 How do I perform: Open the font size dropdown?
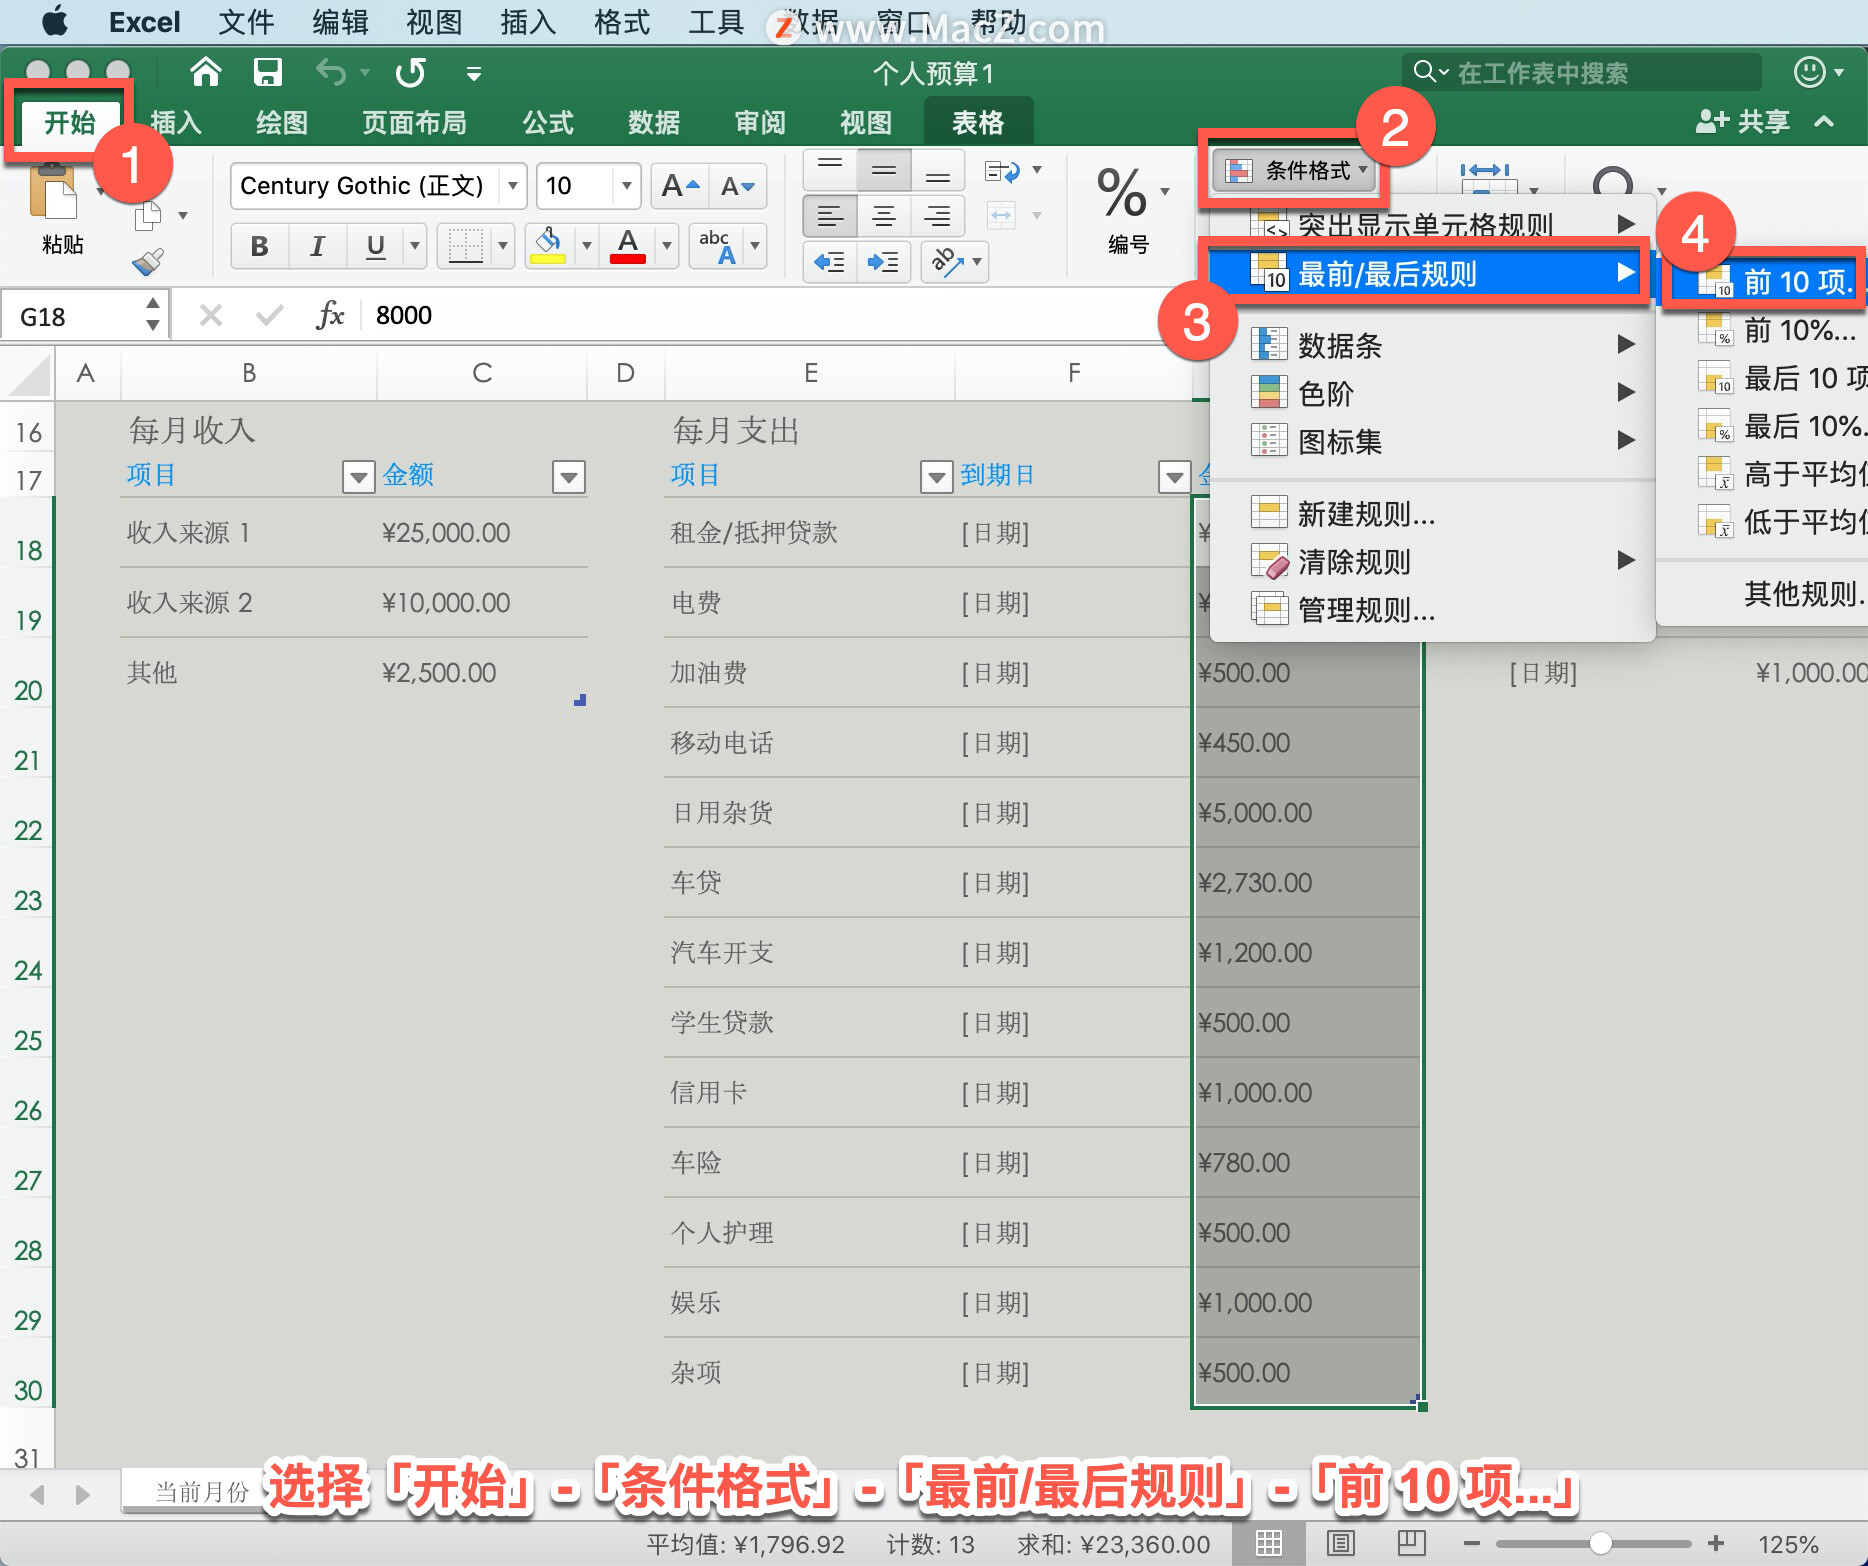626,186
